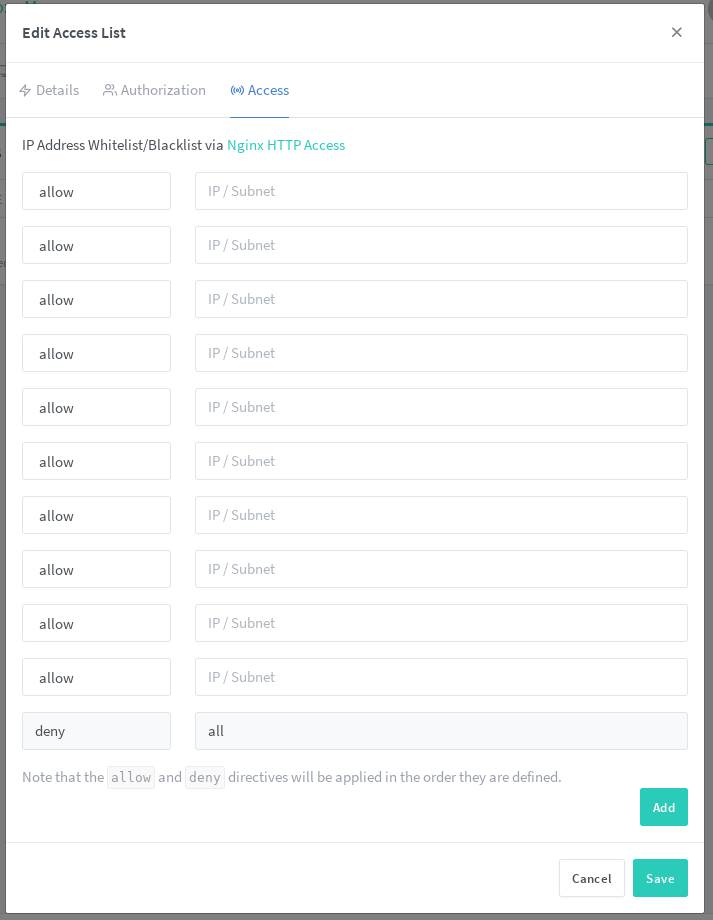
Task: Open the Nginx HTTP Access documentation link
Action: coord(287,145)
